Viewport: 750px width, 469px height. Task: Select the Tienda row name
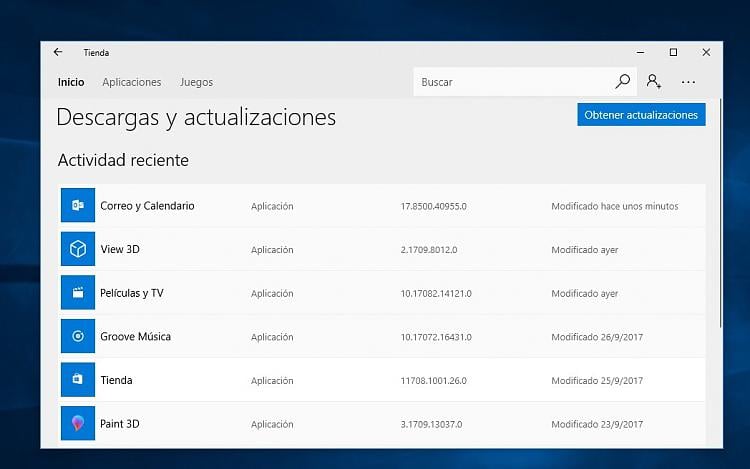116,380
